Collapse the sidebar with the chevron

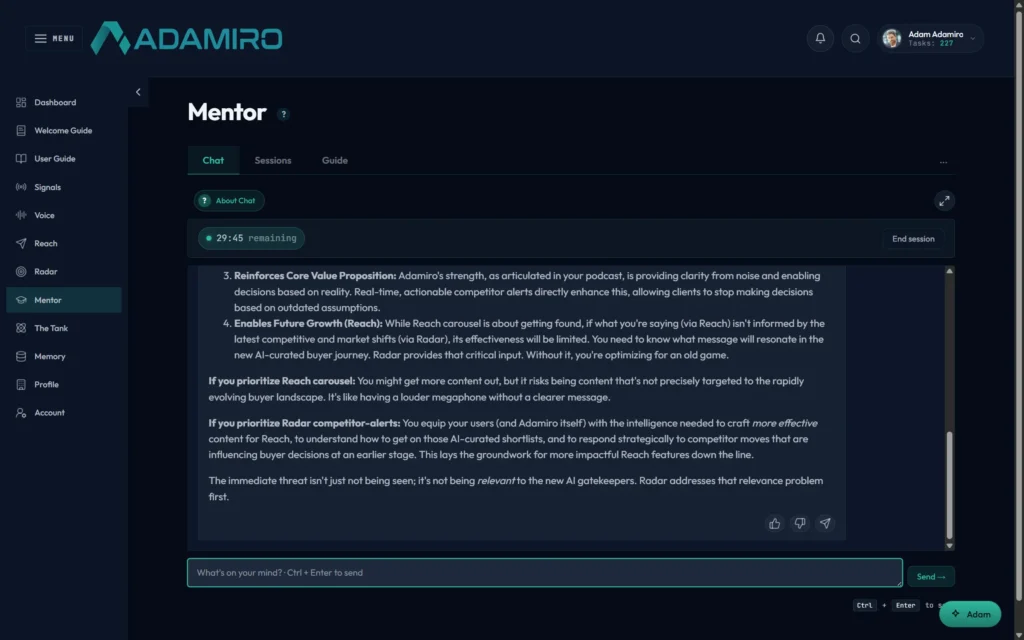[138, 92]
